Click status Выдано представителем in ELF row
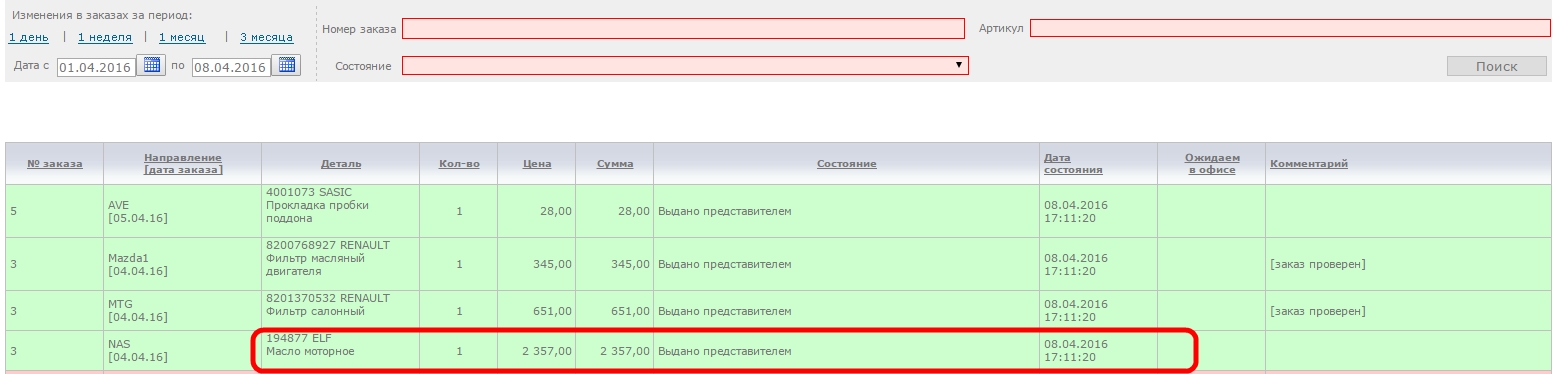Viewport: 1561px width, 374px height. click(724, 351)
